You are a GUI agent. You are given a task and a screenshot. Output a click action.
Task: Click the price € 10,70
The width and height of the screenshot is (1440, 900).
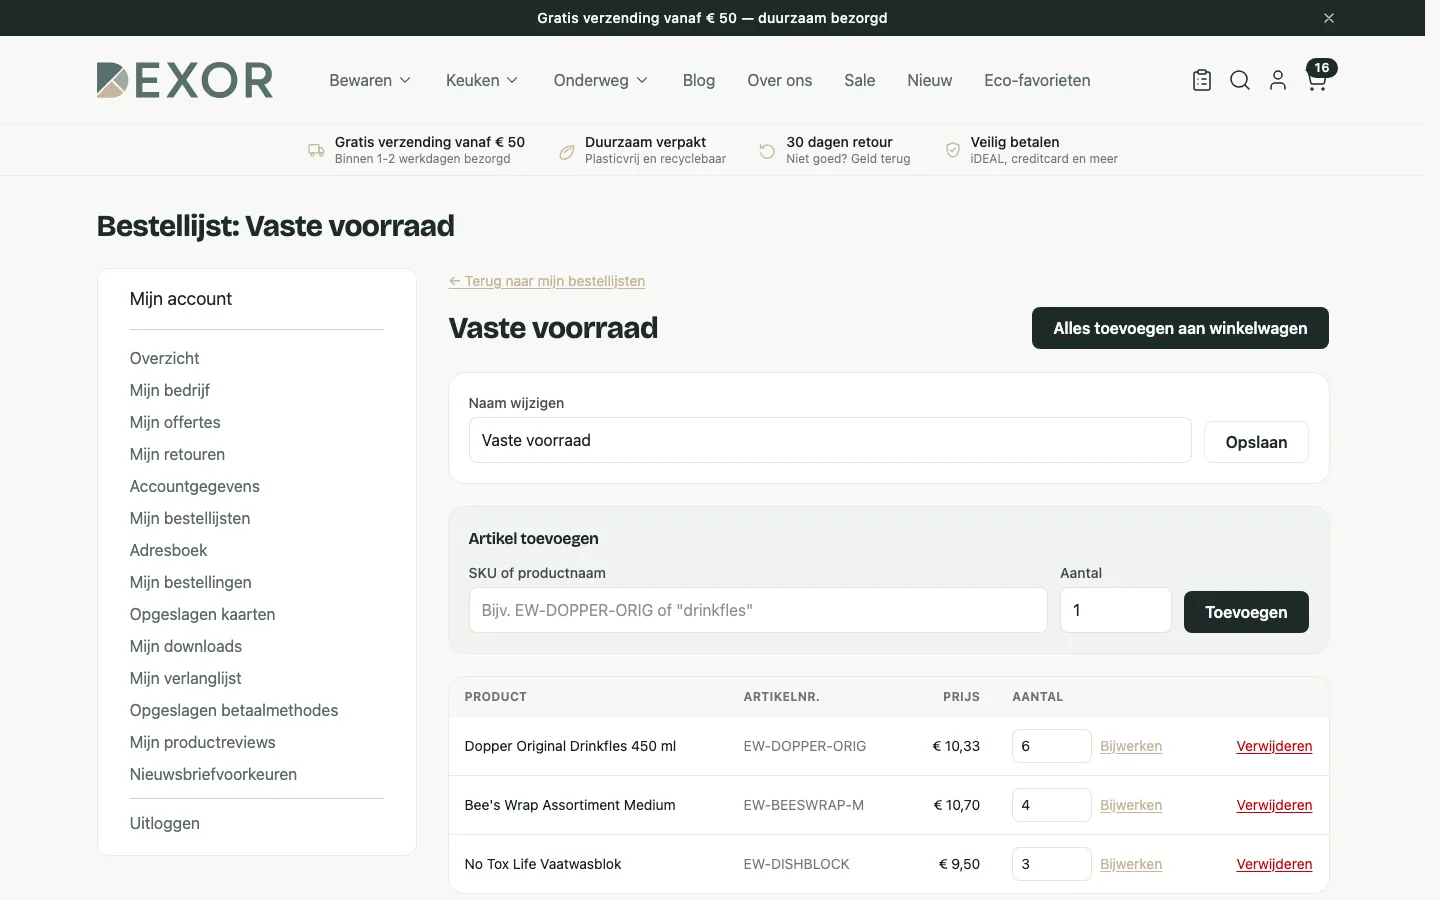[956, 805]
